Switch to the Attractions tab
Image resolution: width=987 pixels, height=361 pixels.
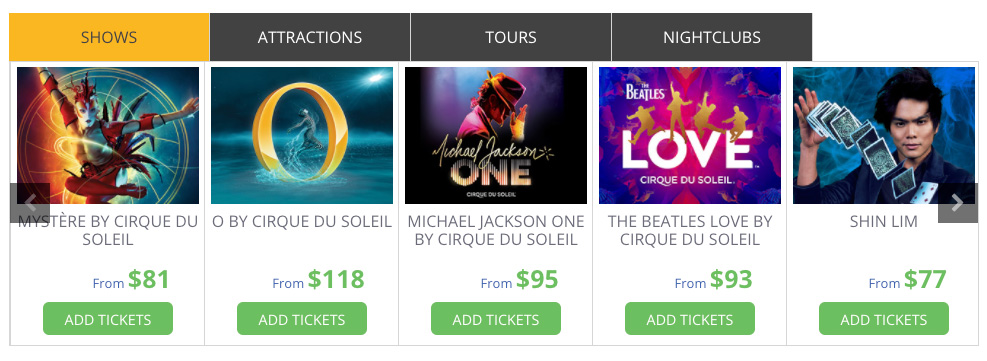point(310,37)
